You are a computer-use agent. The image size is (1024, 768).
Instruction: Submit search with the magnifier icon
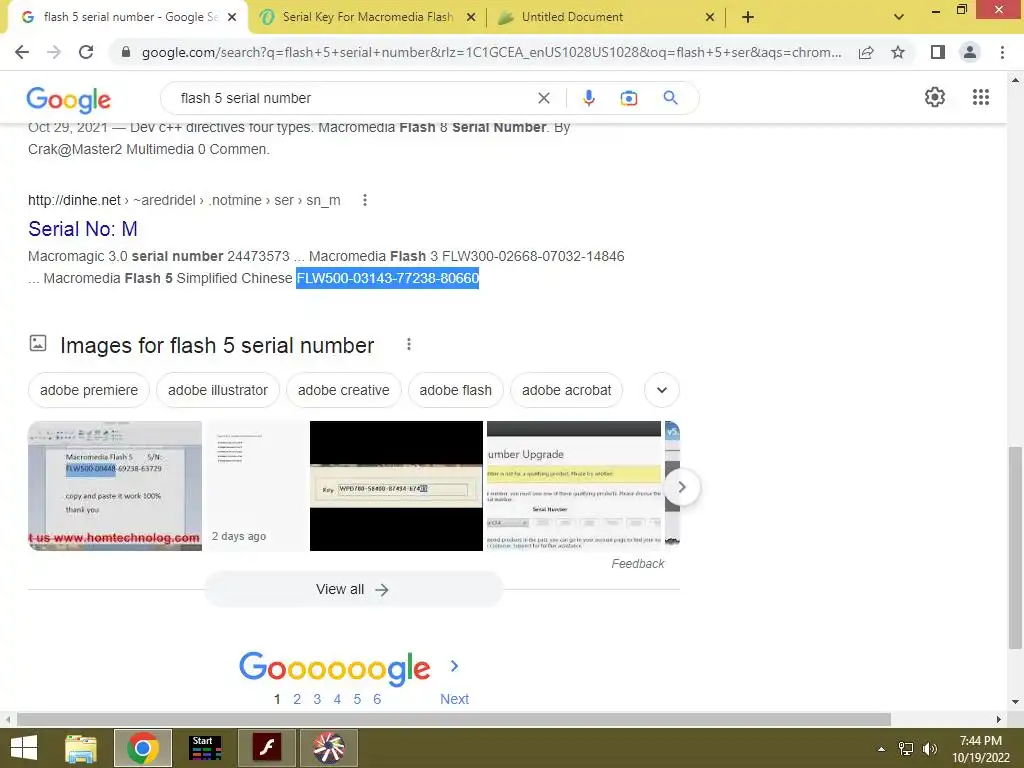click(670, 98)
